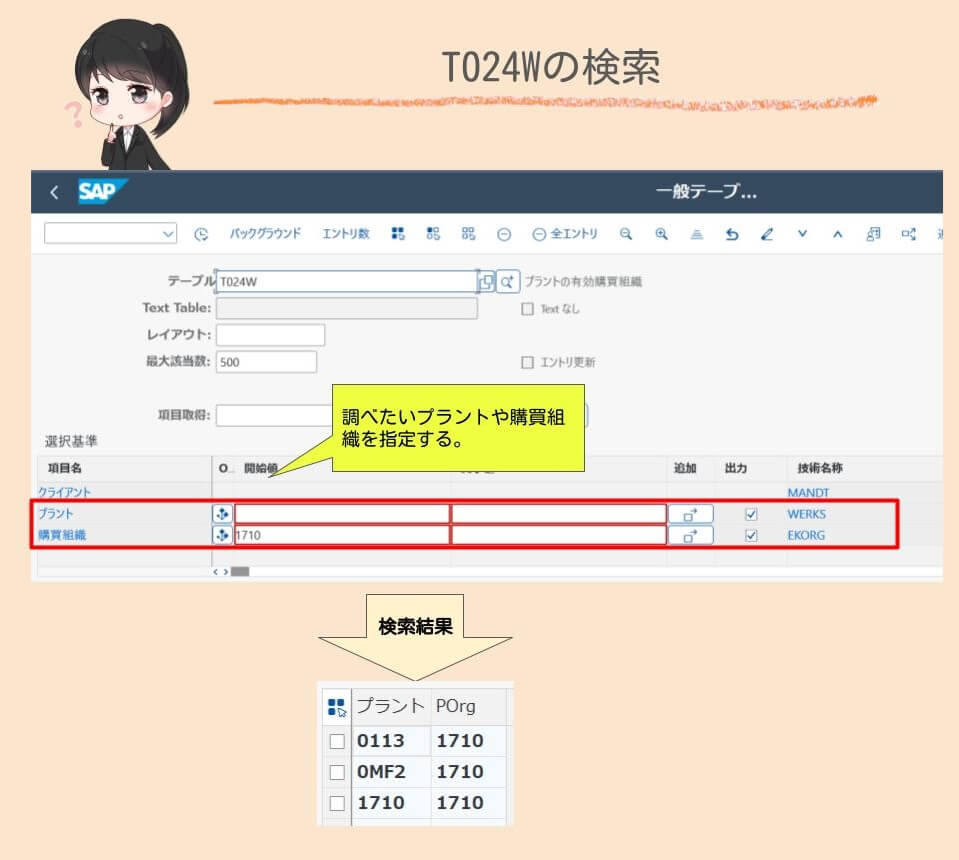Select the clock icon in the toolbar
The image size is (959, 860).
point(203,233)
